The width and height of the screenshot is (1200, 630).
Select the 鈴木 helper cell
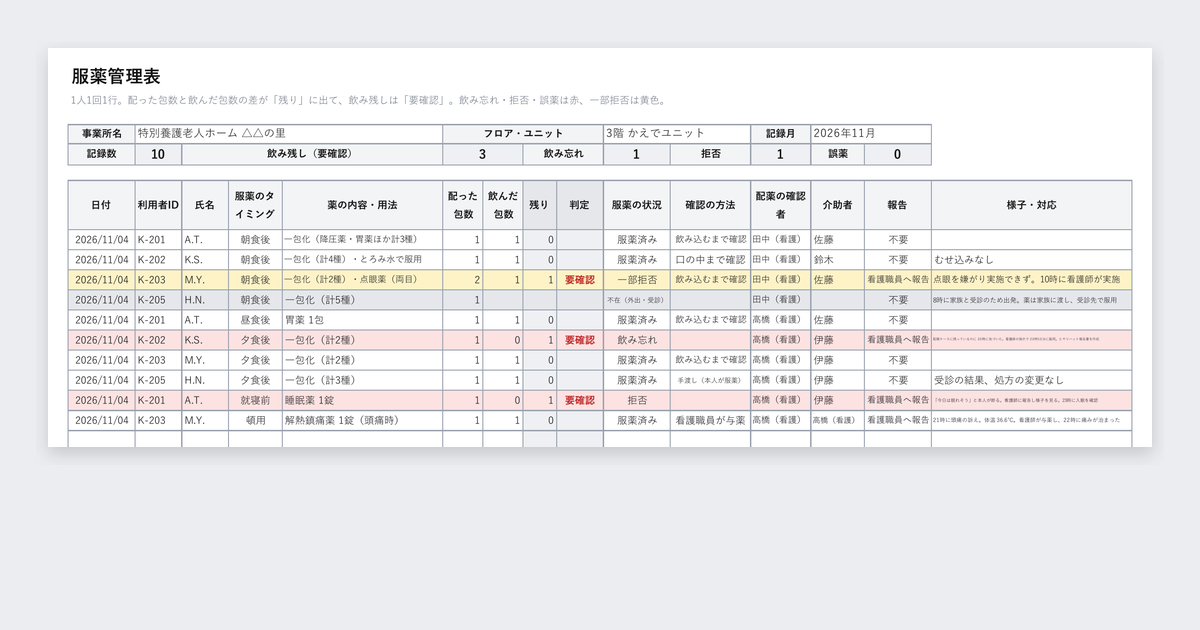coord(838,260)
